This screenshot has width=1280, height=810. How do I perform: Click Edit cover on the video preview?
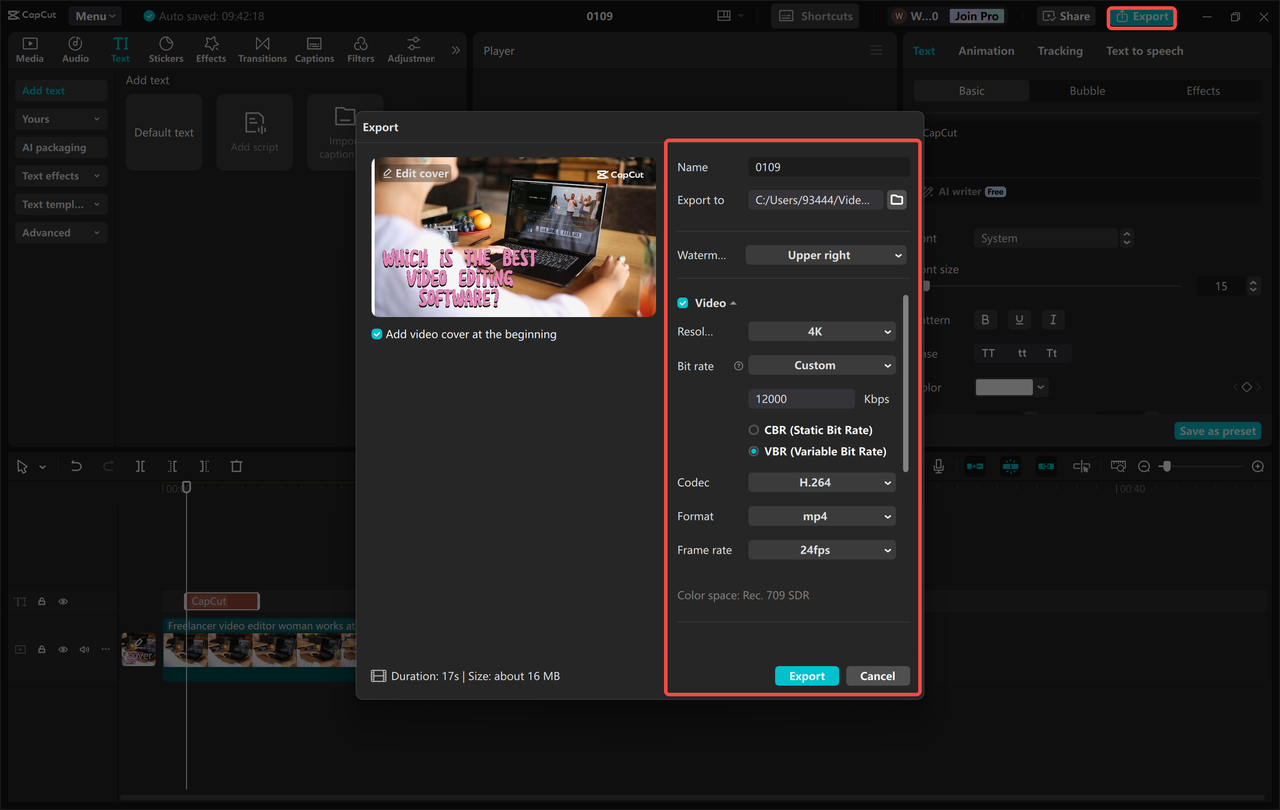click(415, 172)
